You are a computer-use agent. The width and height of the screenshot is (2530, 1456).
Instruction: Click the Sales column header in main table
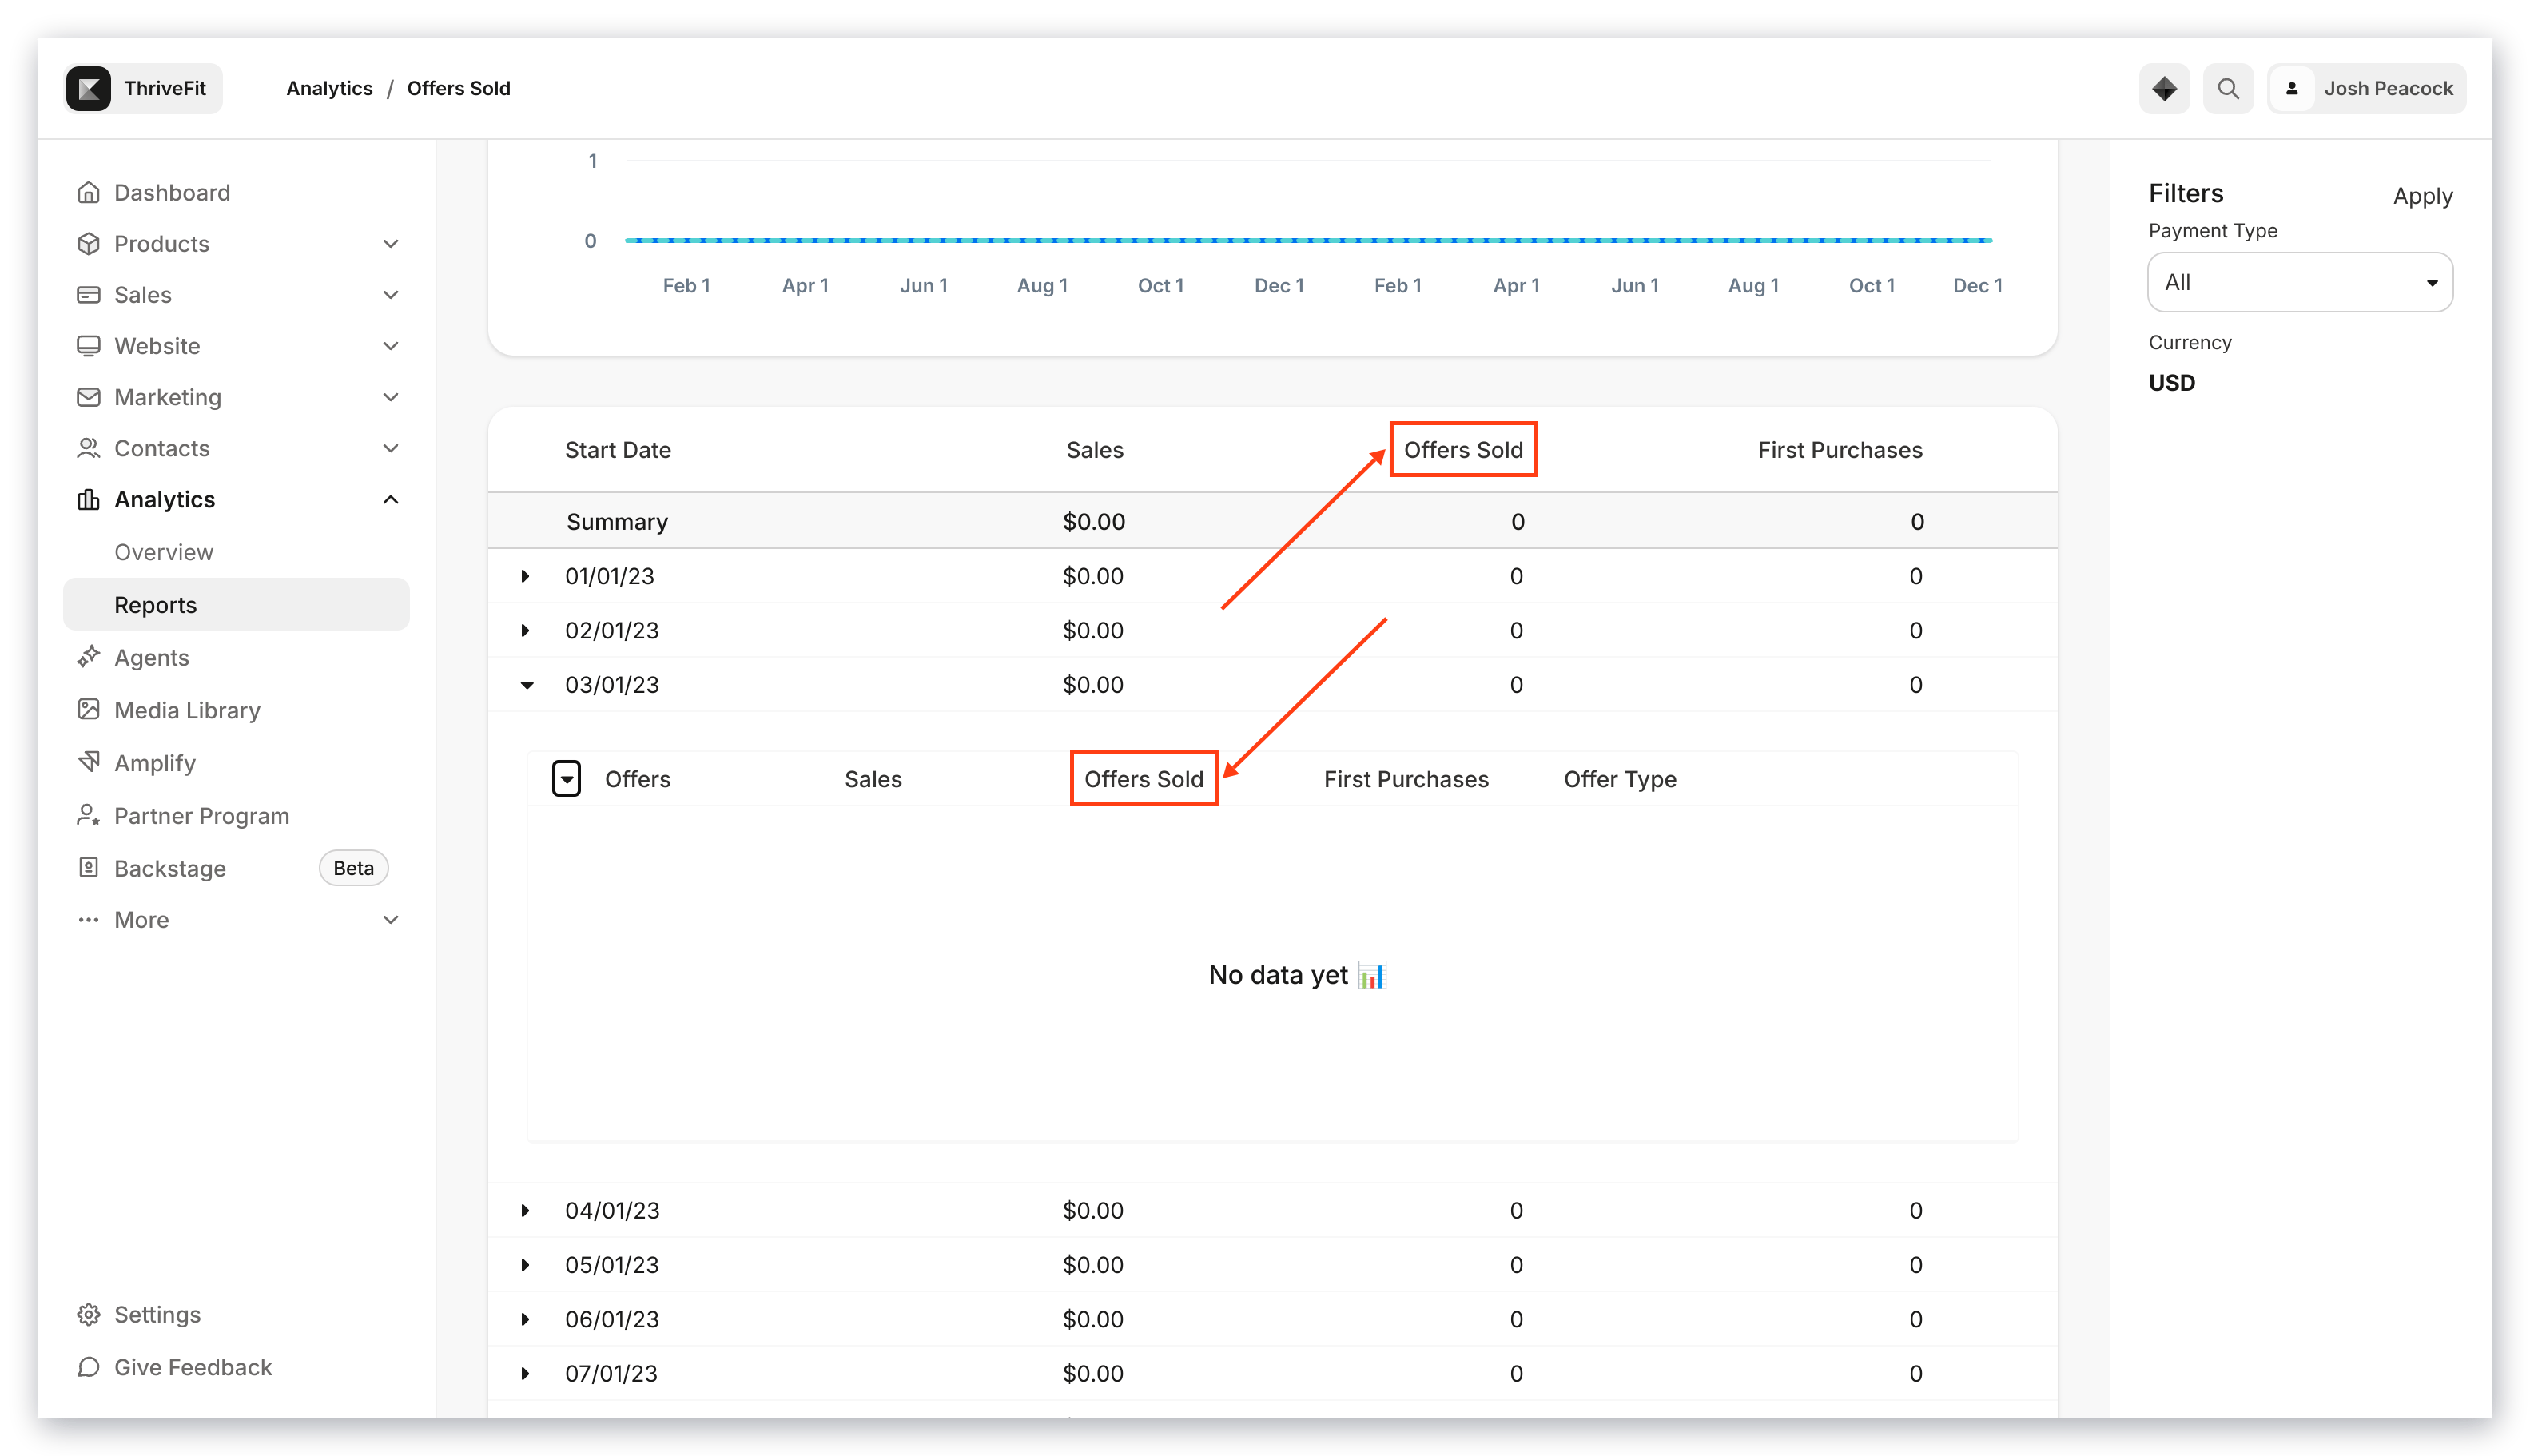[1094, 449]
